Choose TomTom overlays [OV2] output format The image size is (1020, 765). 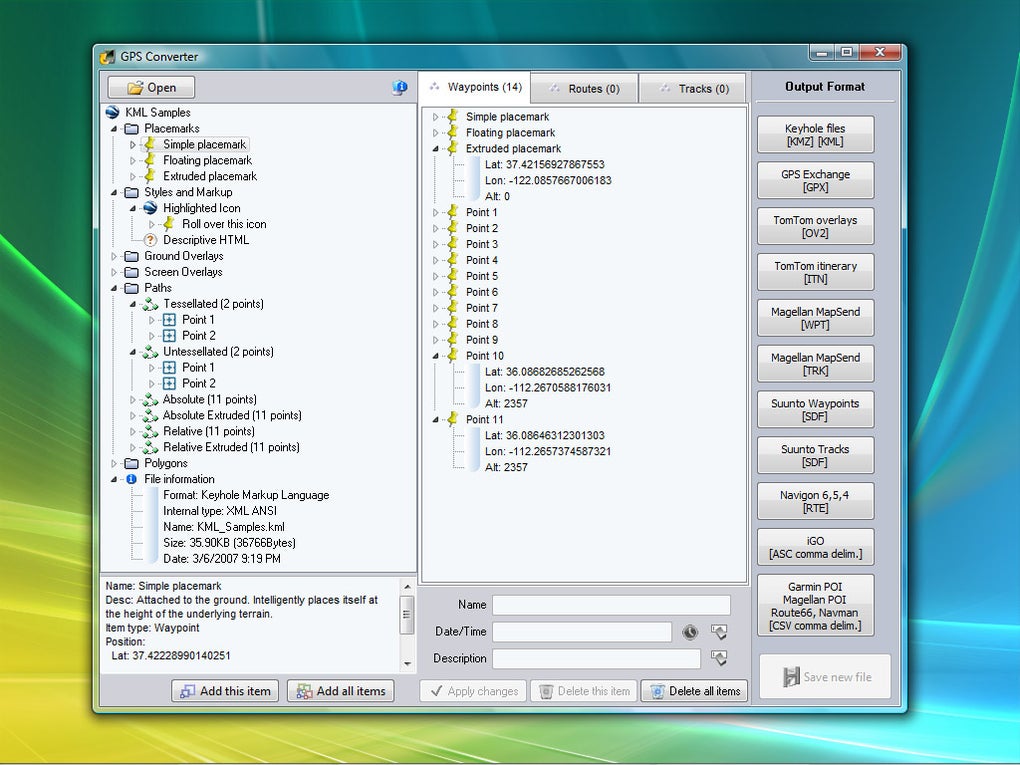tap(815, 226)
